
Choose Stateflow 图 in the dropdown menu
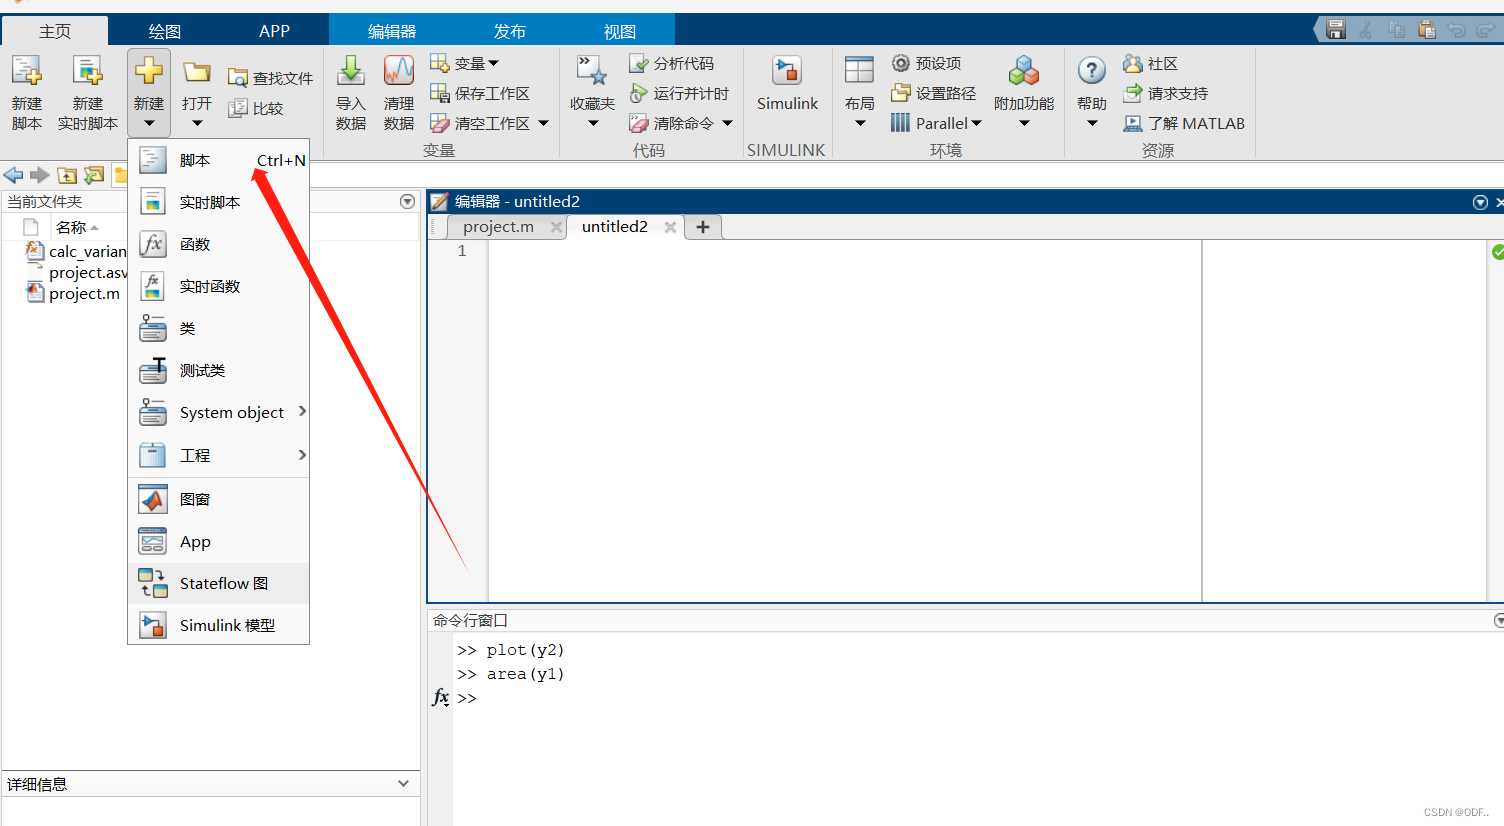pyautogui.click(x=223, y=583)
